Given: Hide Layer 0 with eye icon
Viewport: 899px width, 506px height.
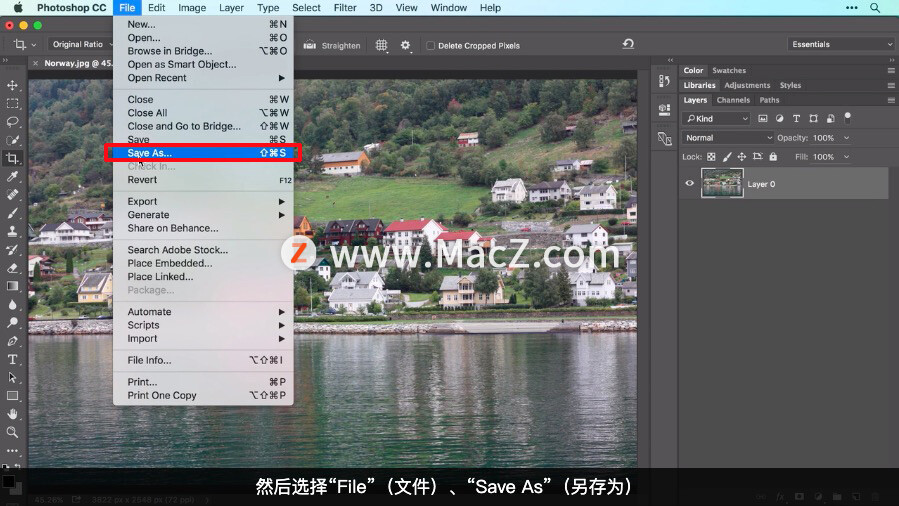Looking at the screenshot, I should [x=690, y=183].
